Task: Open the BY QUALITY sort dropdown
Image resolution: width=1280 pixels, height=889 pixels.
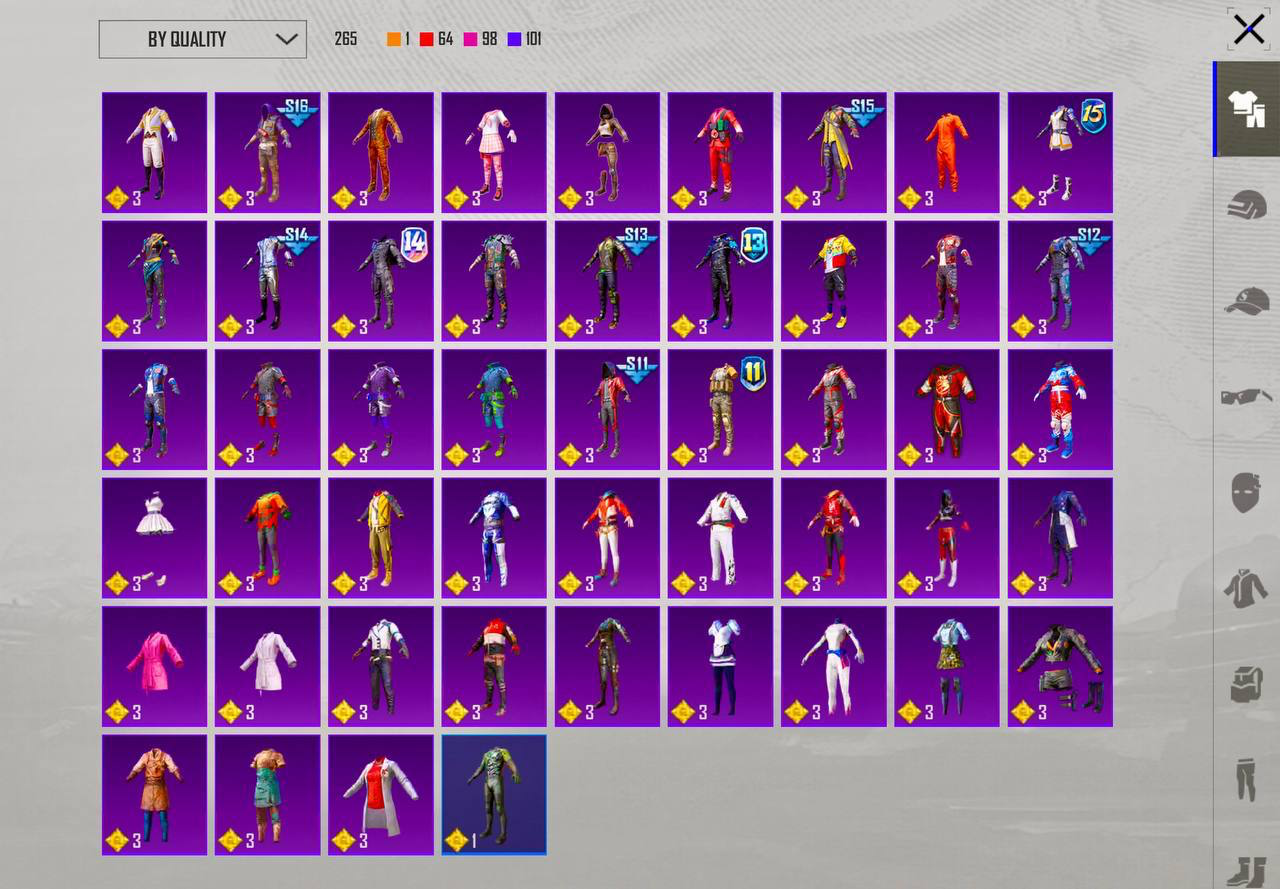Action: (203, 39)
